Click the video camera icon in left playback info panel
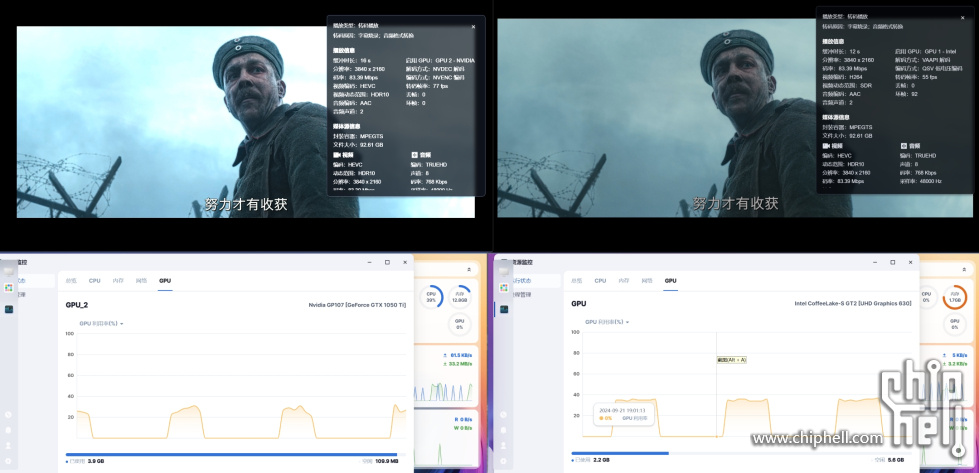This screenshot has width=979, height=473. 337,154
